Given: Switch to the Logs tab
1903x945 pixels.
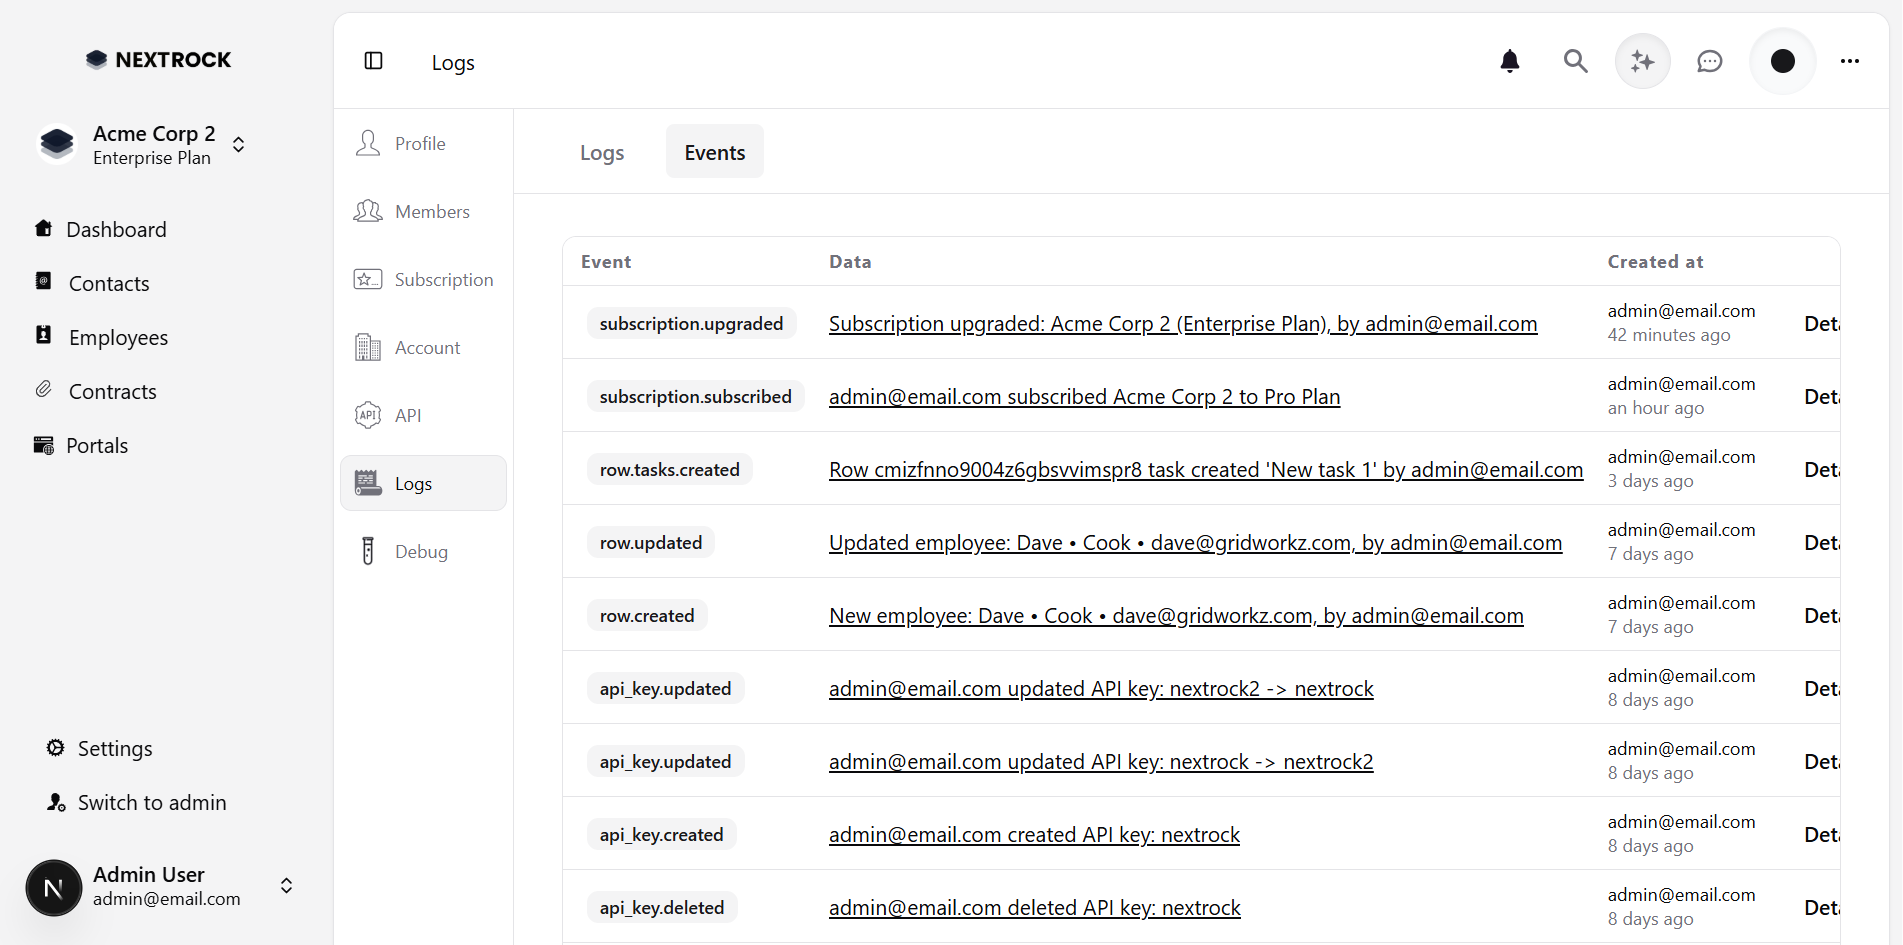Looking at the screenshot, I should (x=601, y=153).
